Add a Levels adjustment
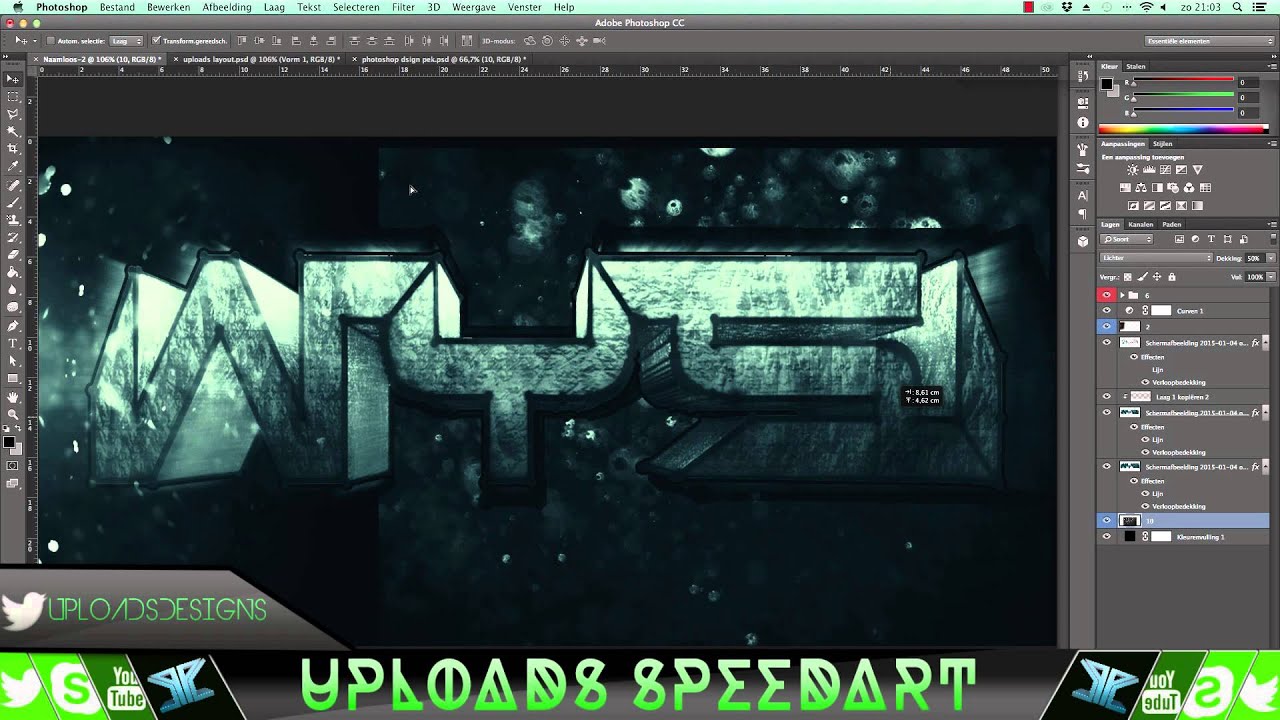The height and width of the screenshot is (720, 1280). click(x=1149, y=170)
